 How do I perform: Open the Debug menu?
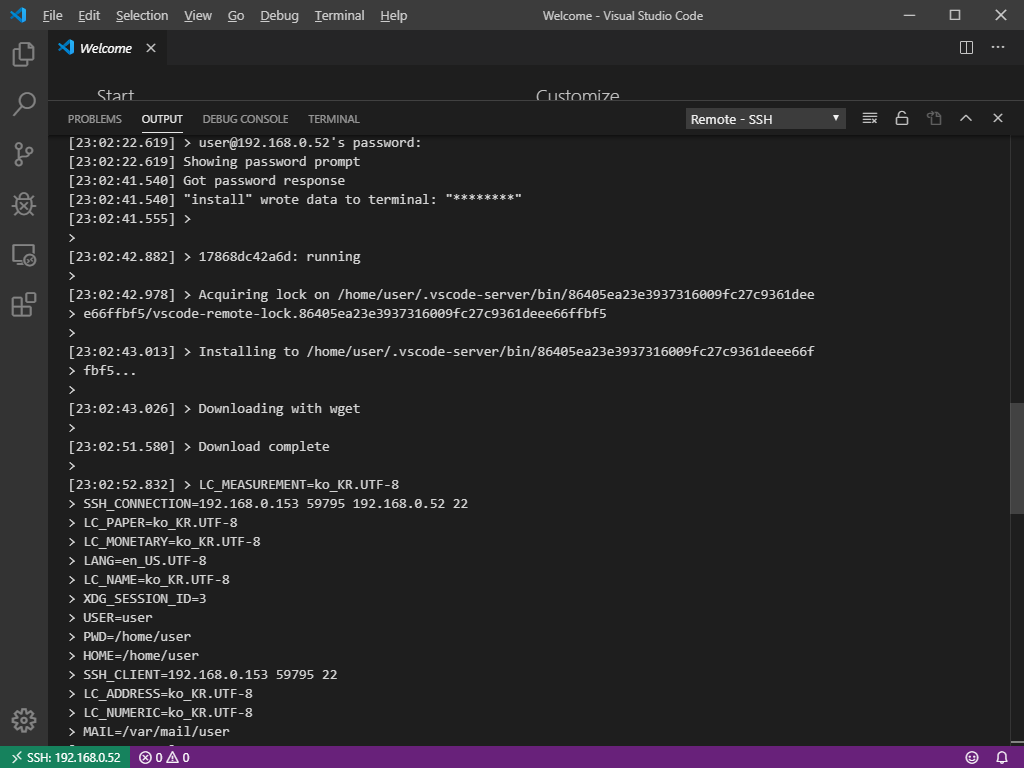[279, 16]
